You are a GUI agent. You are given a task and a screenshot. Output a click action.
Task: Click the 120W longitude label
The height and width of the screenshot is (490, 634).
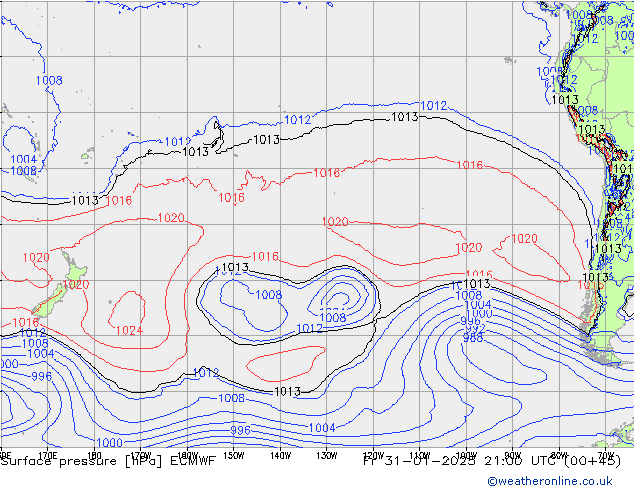373,455
